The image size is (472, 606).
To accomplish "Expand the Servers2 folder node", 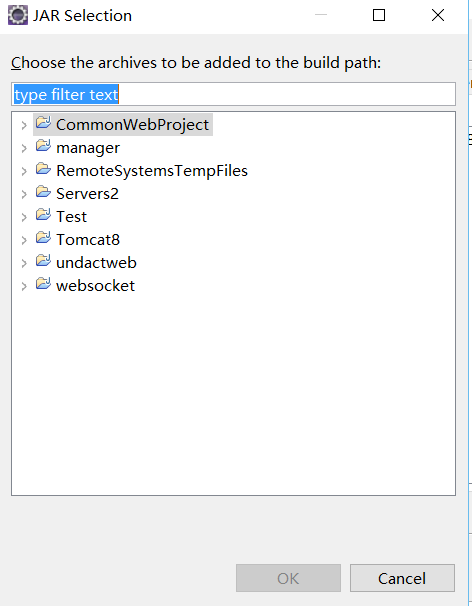I will [x=24, y=194].
